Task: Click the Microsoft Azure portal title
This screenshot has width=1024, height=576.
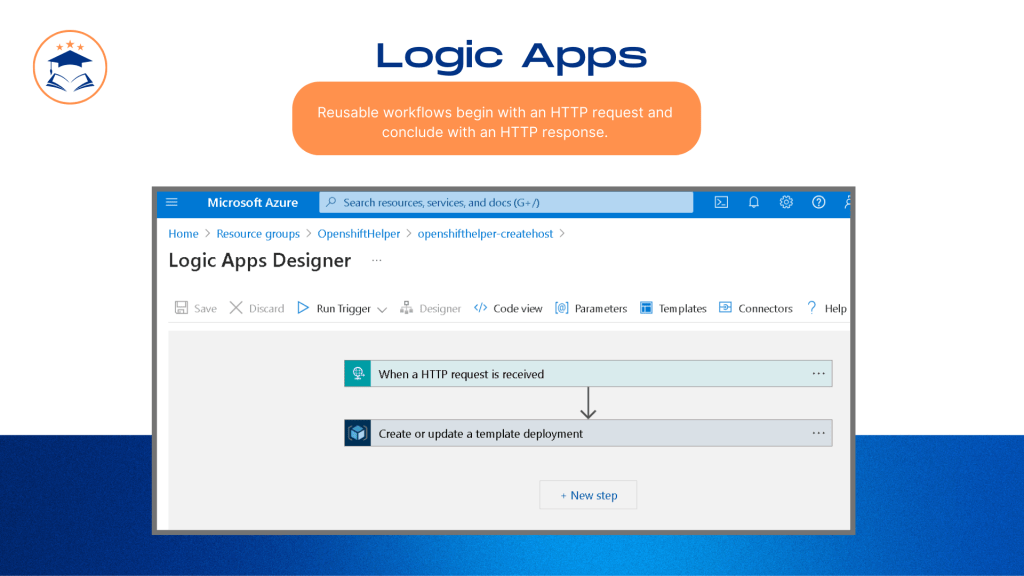Action: pyautogui.click(x=253, y=202)
